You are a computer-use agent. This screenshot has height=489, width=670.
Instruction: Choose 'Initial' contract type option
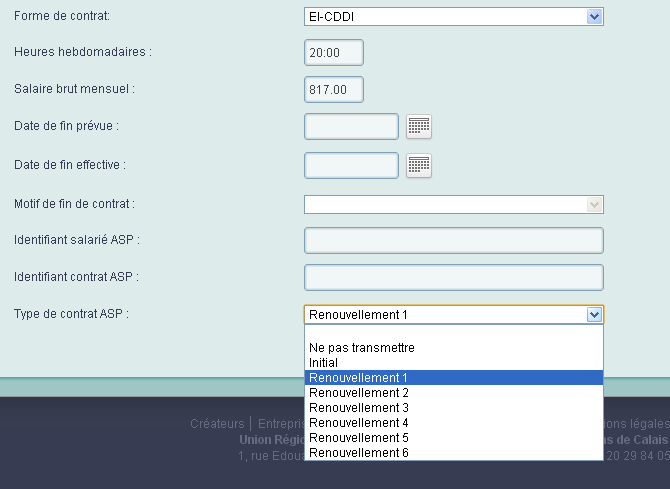point(454,362)
